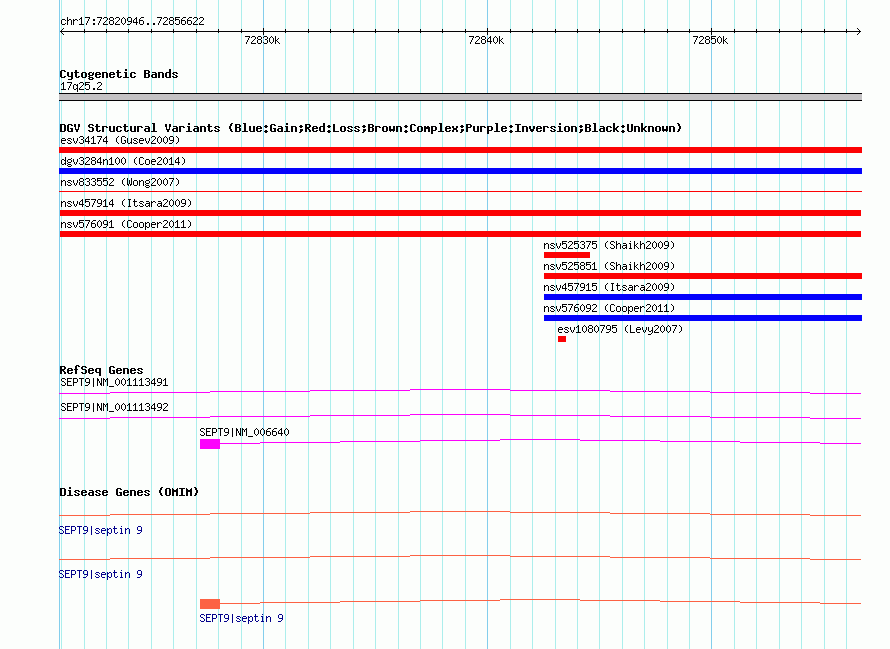Click the chr17:72820946..72856622 coordinates

click(132, 21)
